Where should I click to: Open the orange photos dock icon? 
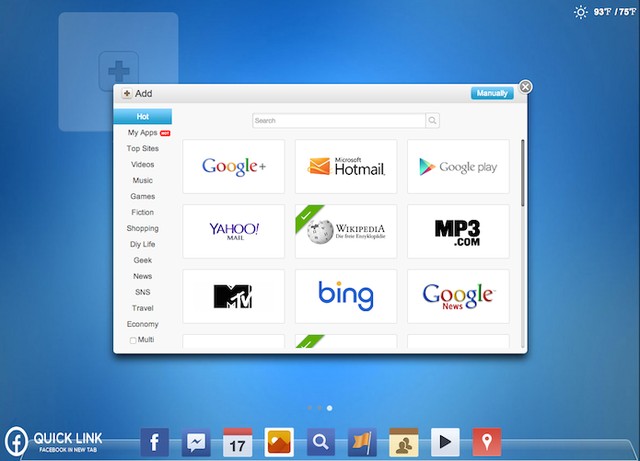tap(279, 442)
